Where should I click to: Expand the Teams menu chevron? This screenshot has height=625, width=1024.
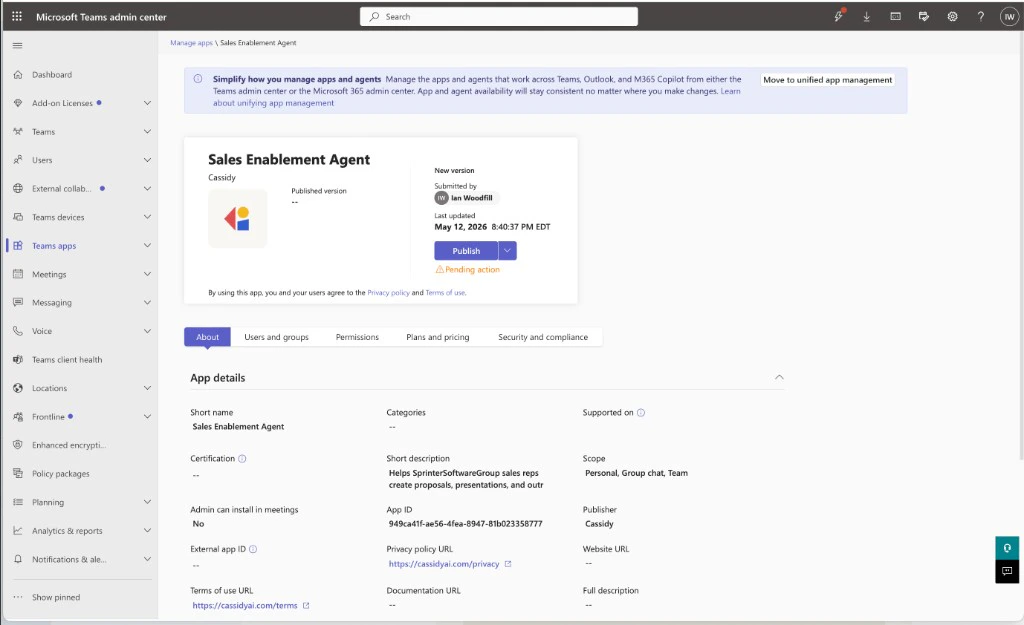click(x=148, y=131)
